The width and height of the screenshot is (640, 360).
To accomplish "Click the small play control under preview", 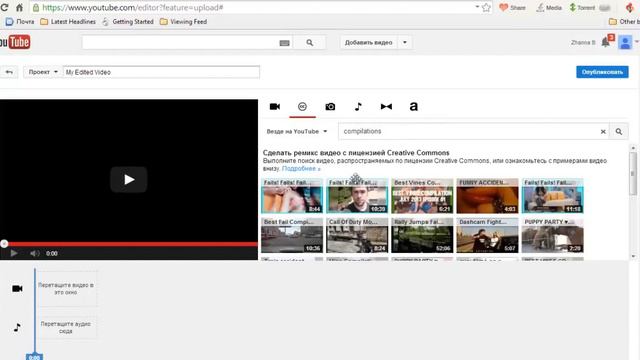I will click(14, 253).
